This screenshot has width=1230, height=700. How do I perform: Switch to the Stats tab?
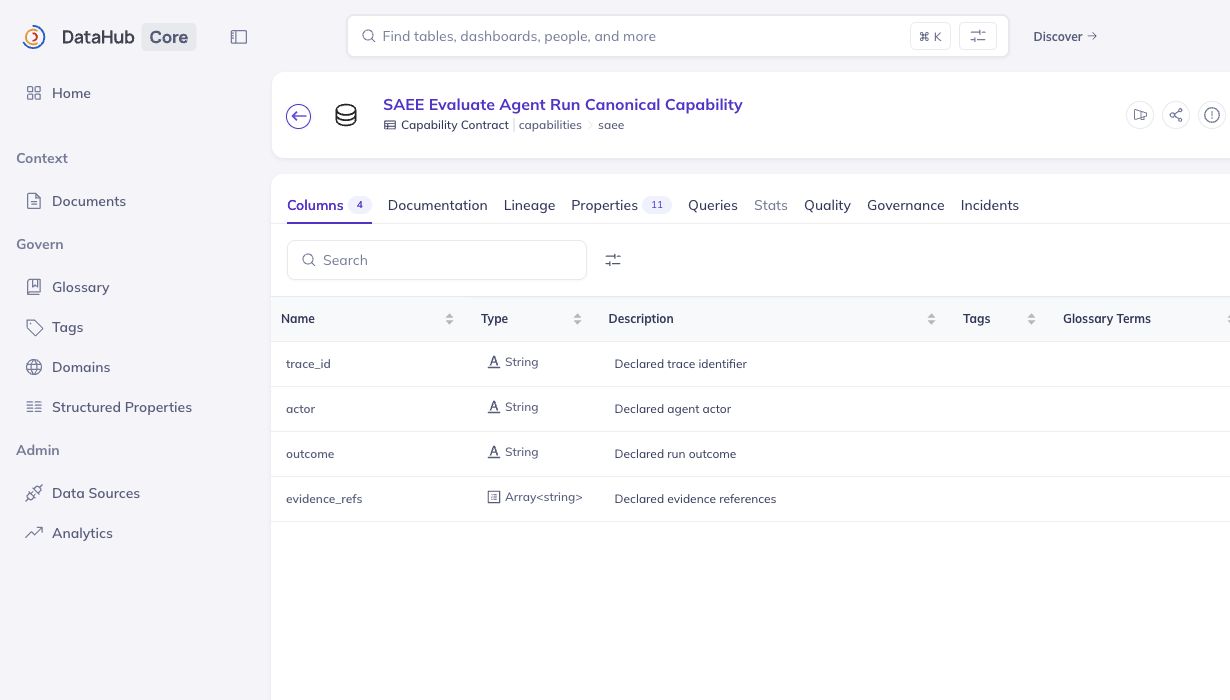pyautogui.click(x=771, y=205)
